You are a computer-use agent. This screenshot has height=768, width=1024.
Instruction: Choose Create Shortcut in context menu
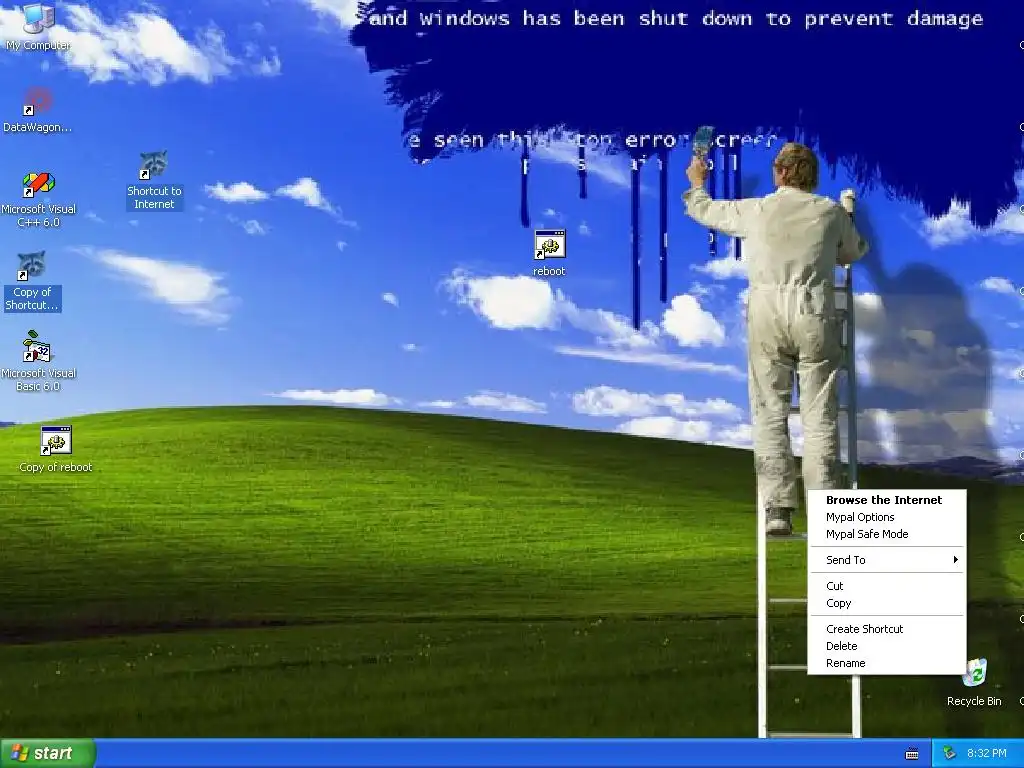887,629
